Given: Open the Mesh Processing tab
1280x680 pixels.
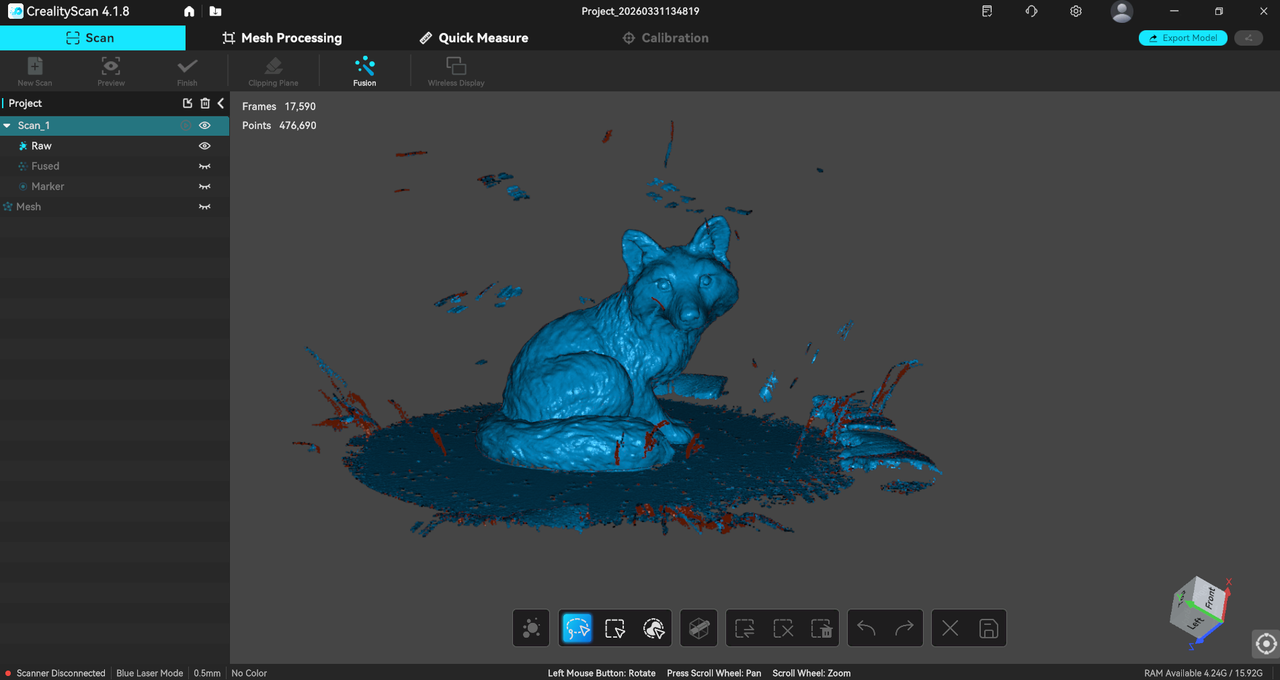Looking at the screenshot, I should (282, 38).
